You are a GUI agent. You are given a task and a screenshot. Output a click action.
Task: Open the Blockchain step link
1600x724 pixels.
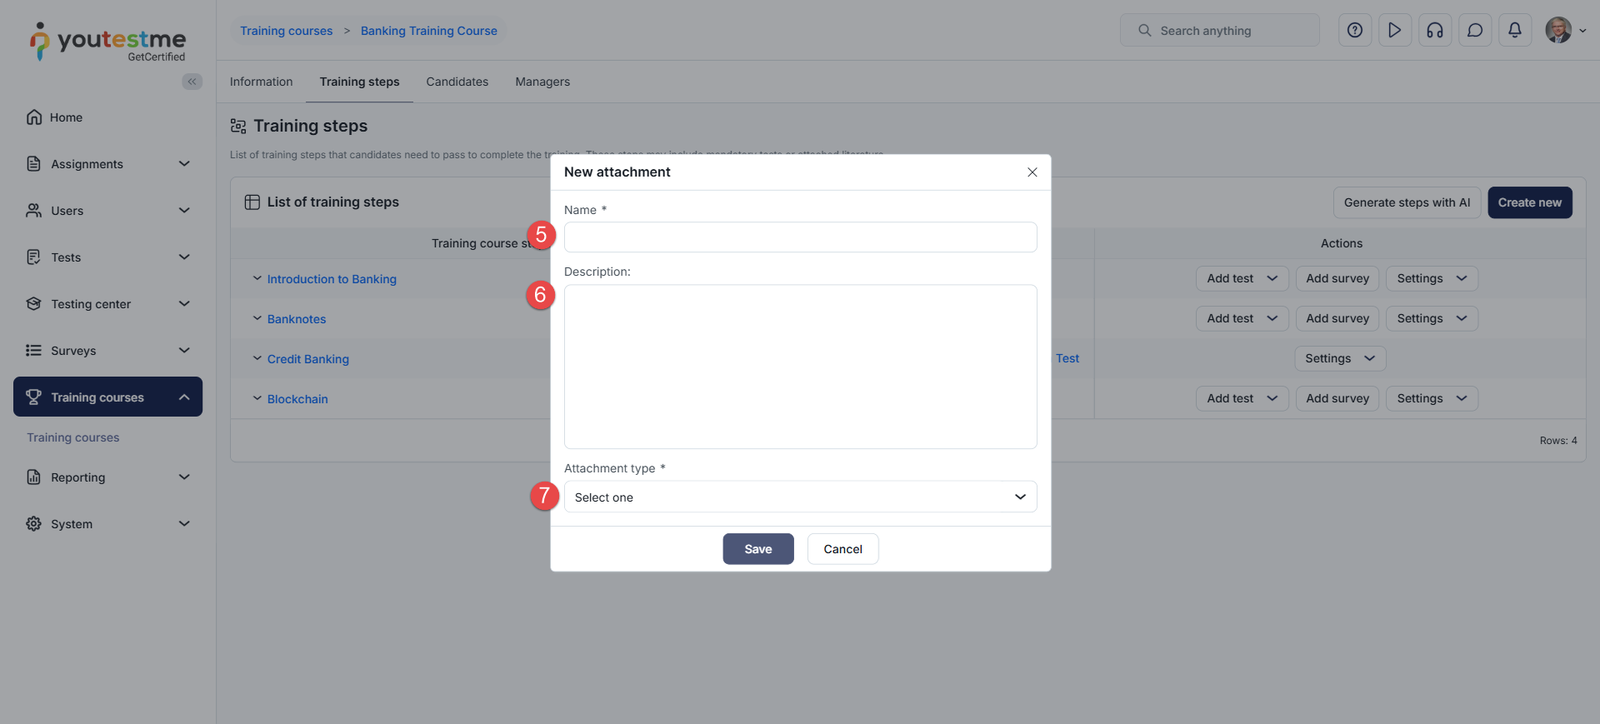tap(297, 399)
